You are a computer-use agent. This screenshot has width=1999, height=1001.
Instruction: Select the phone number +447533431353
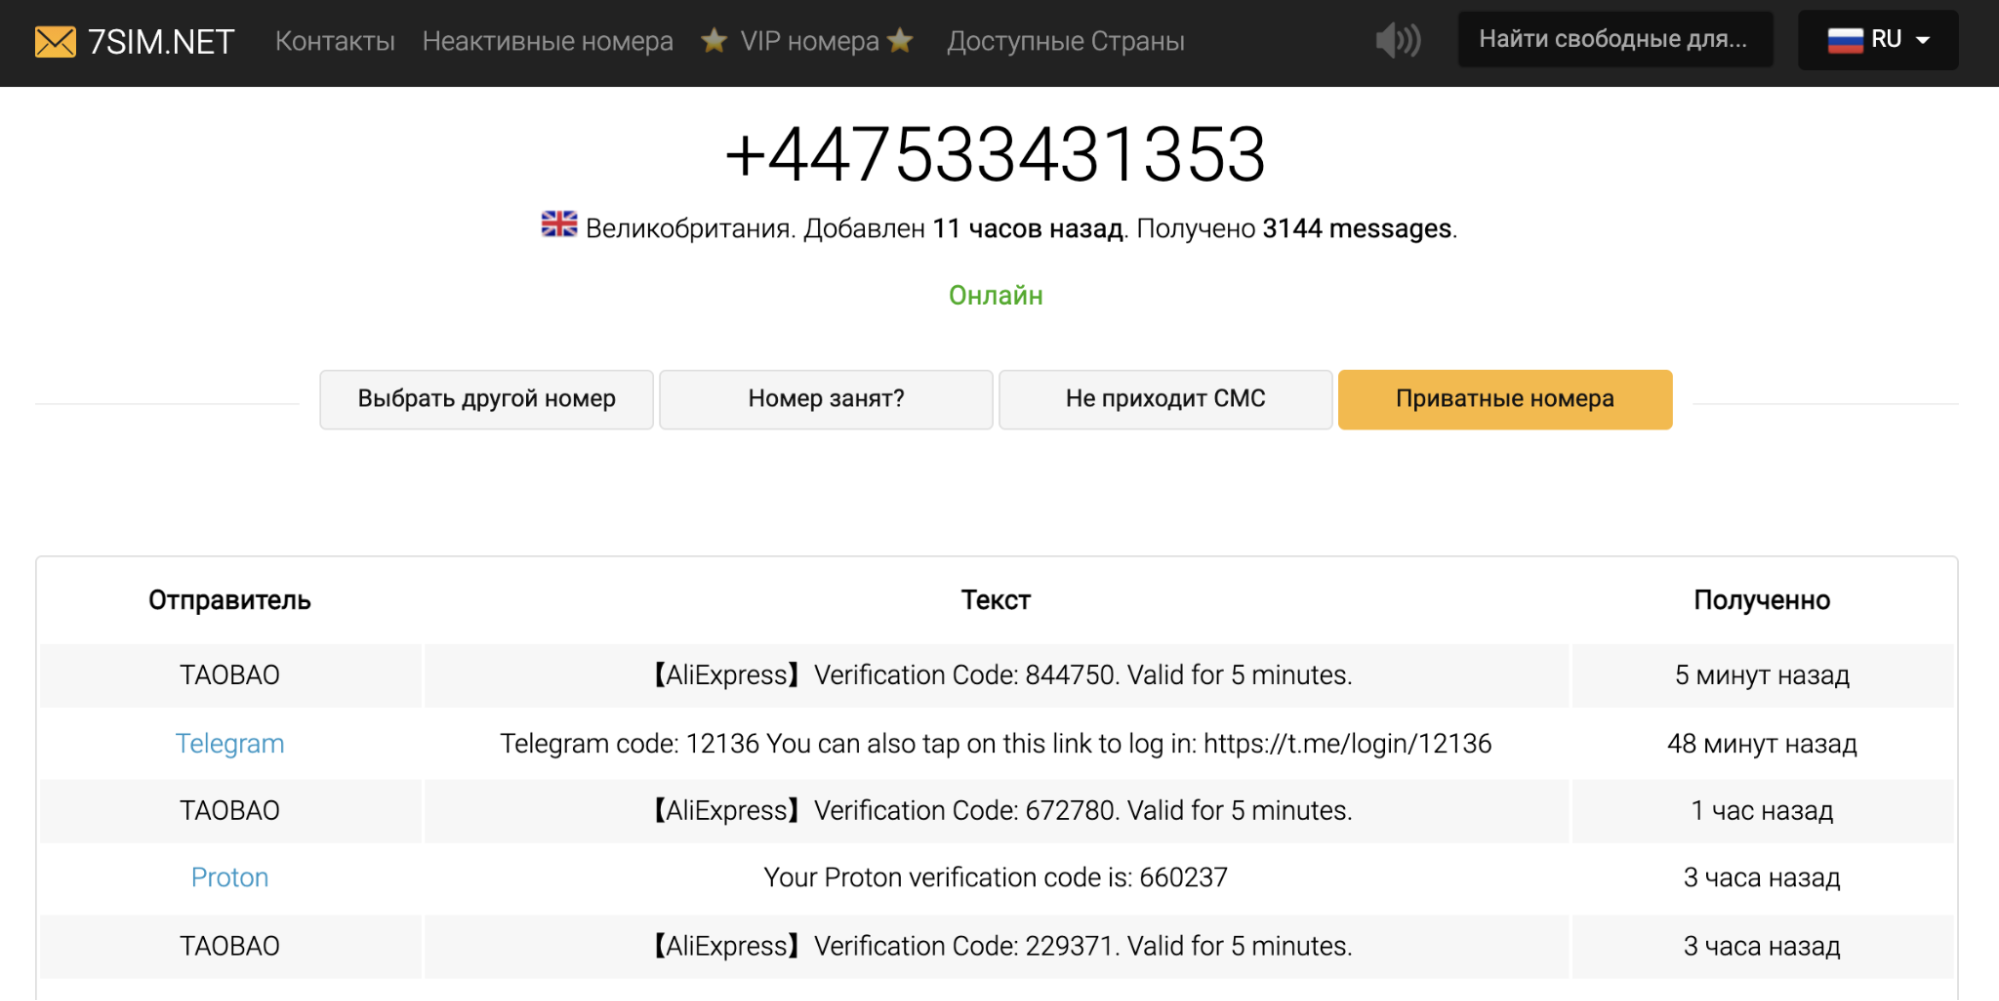[x=996, y=155]
